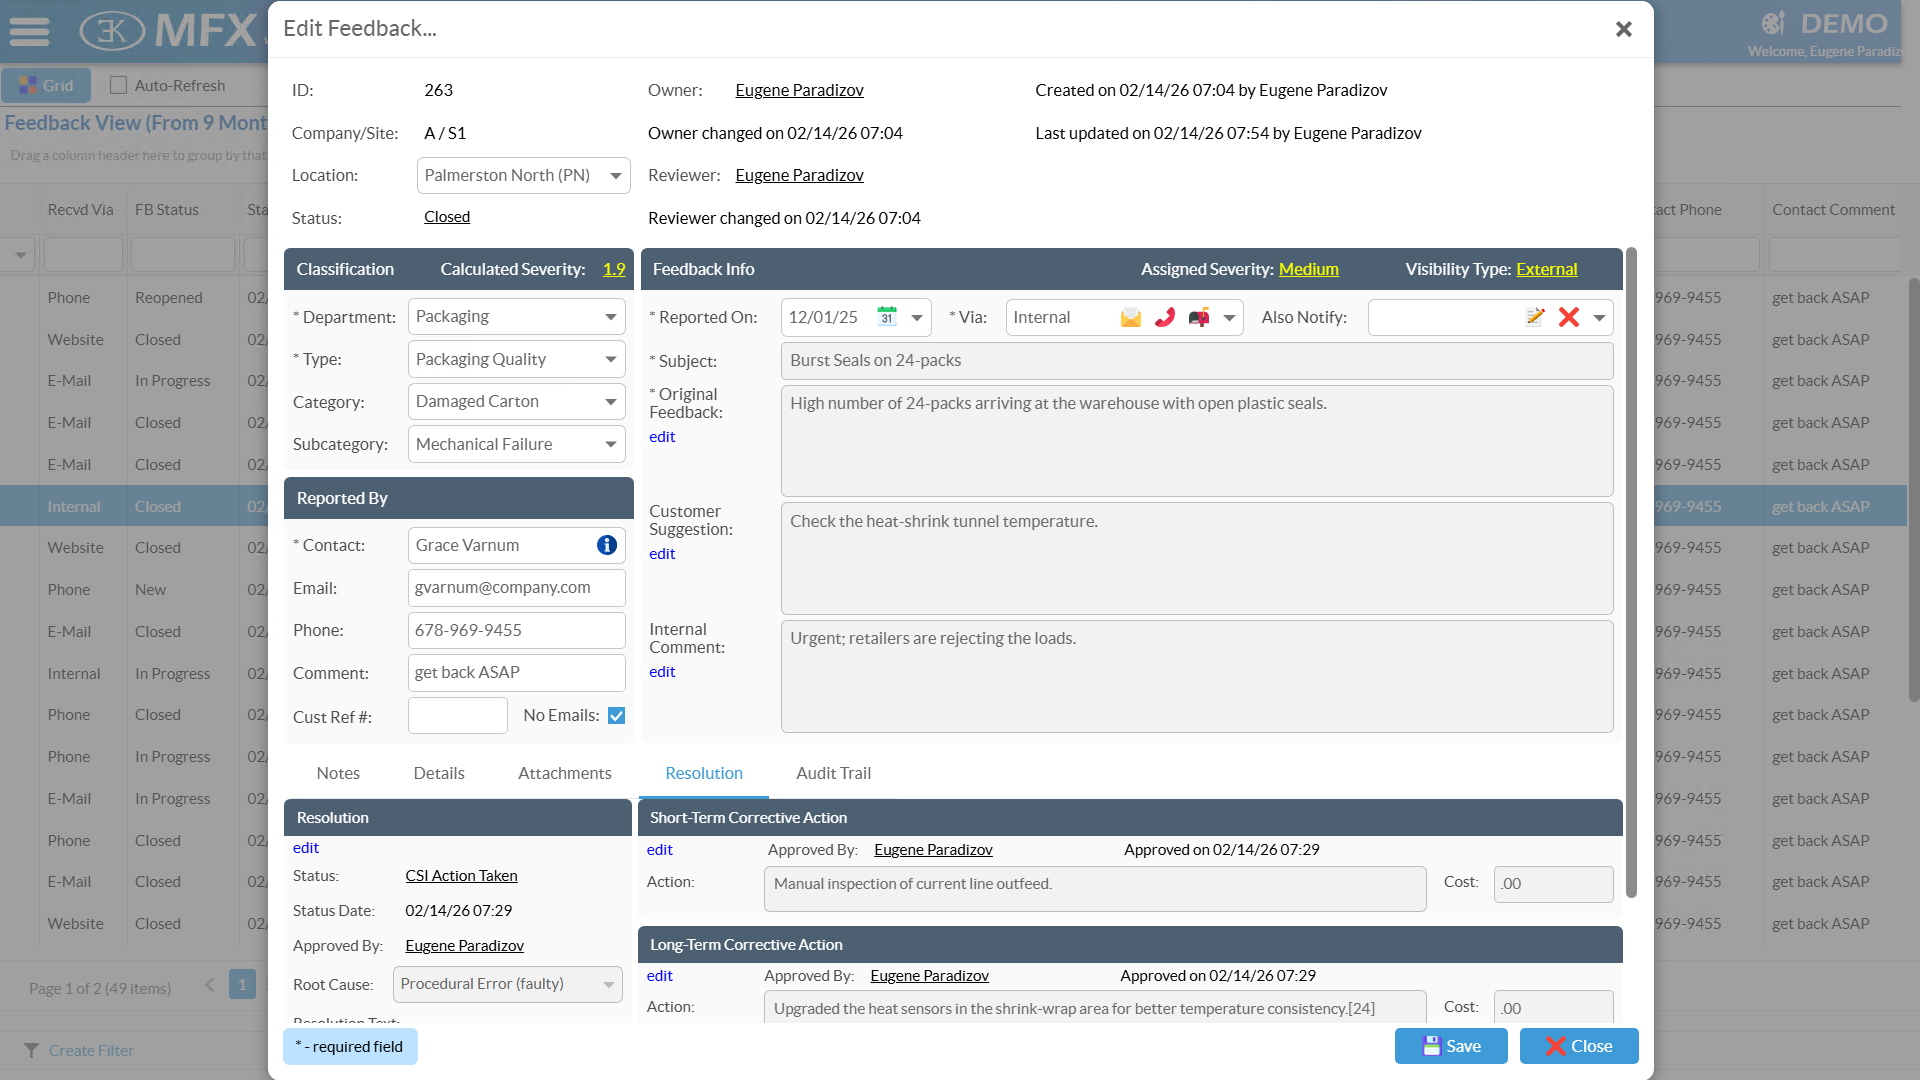Sort by the Recvd Via column header

pos(80,210)
